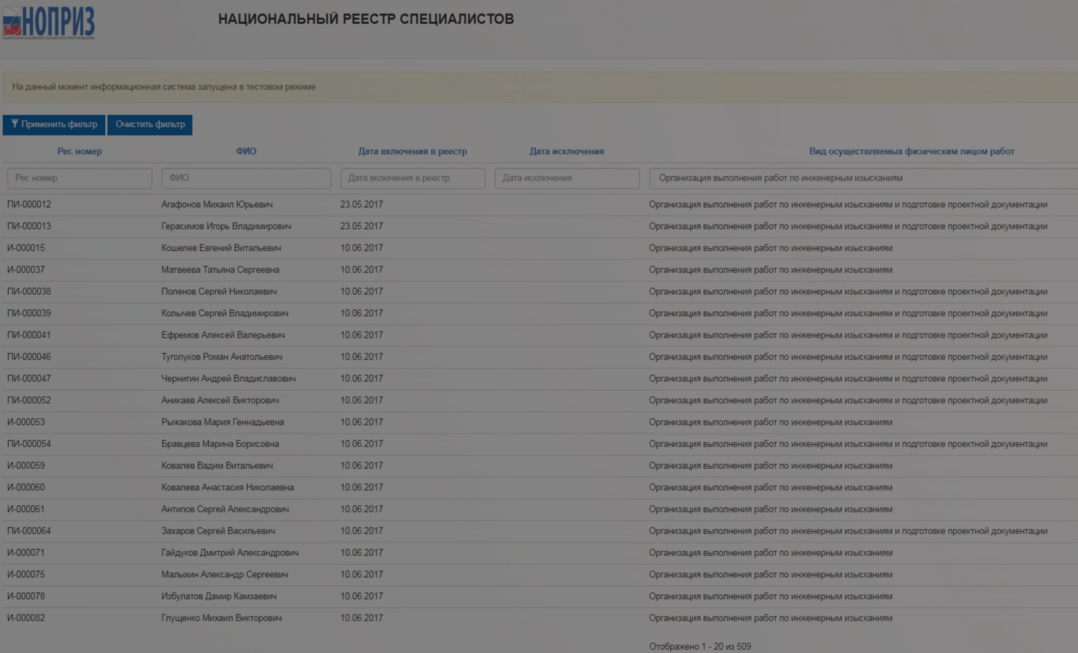The image size is (1078, 653).
Task: Click Дата включения в реестр filter field
Action: [412, 178]
